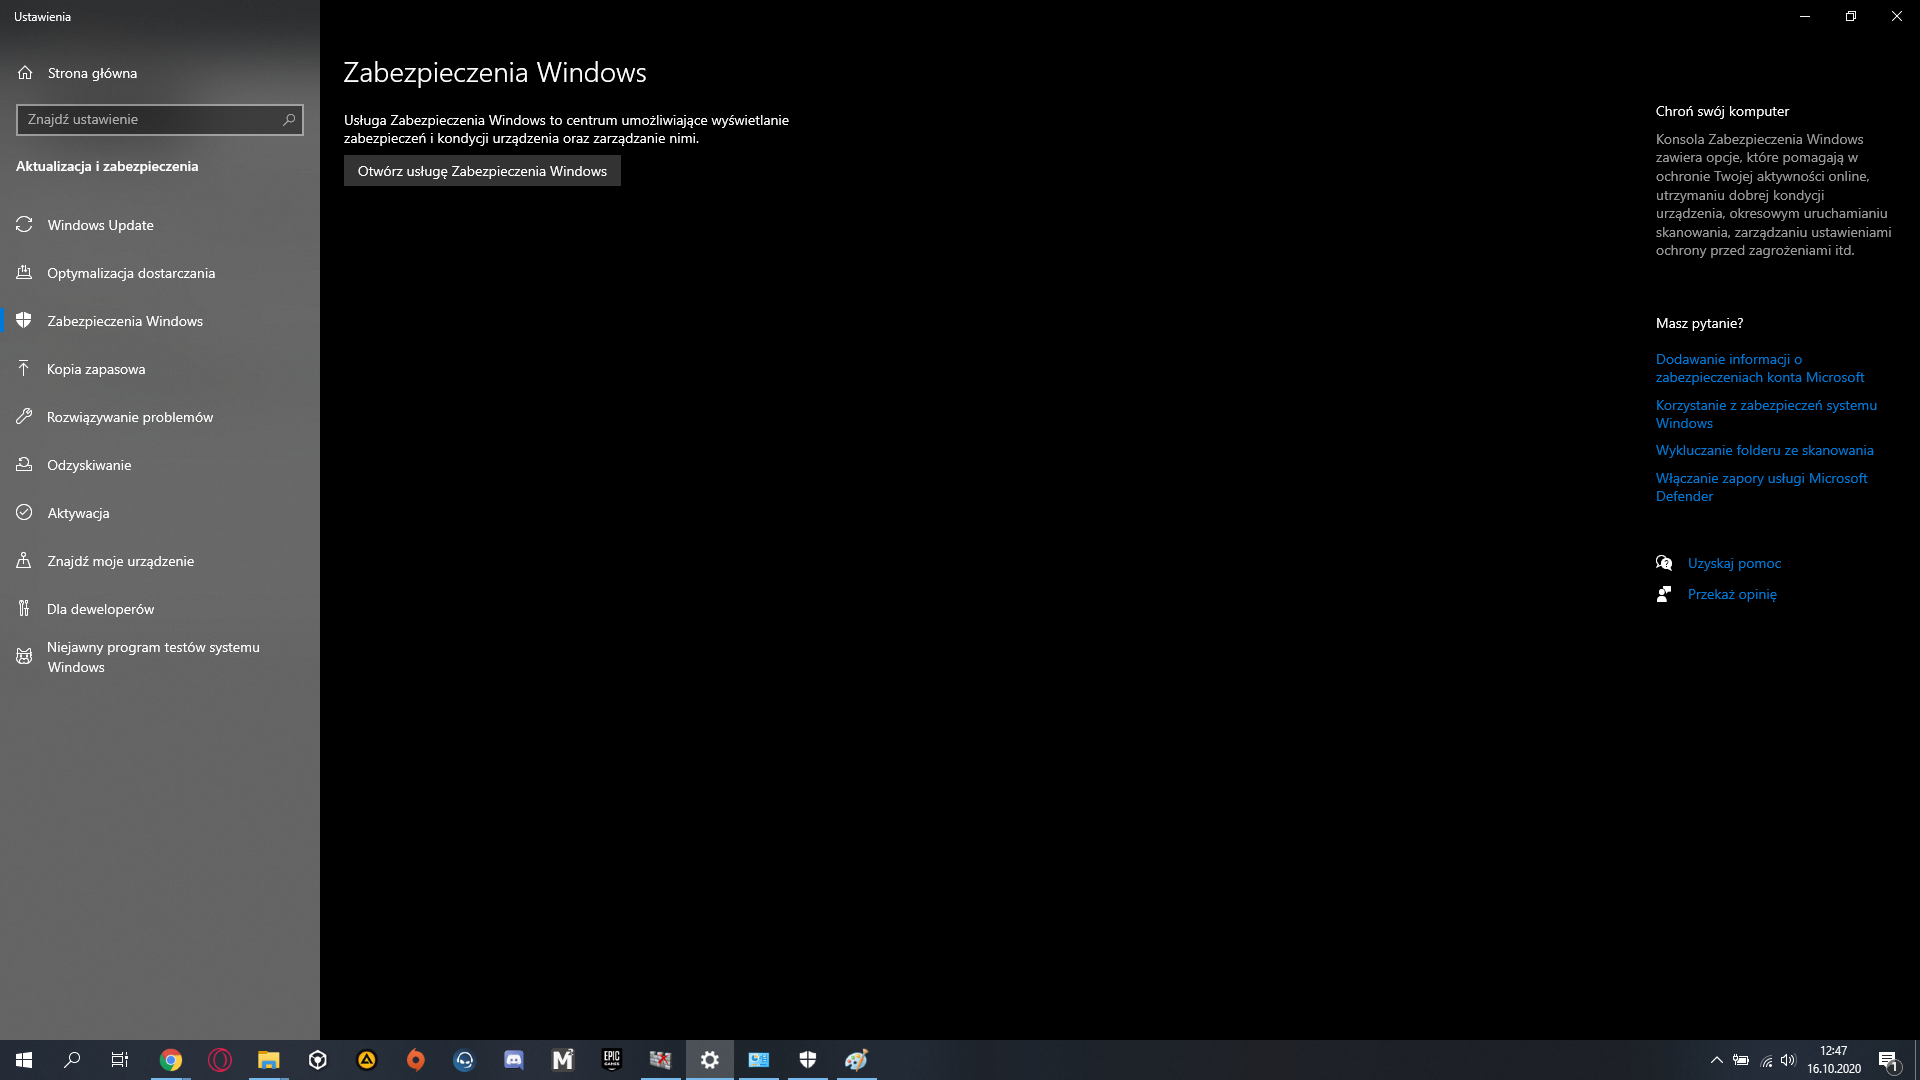Select Zabezpieczenia Windows in sidebar
The image size is (1920, 1080).
(x=160, y=321)
